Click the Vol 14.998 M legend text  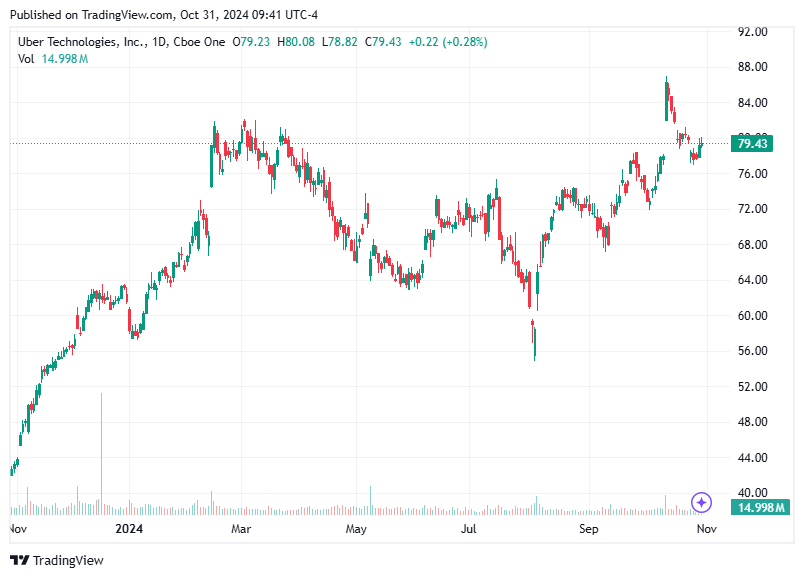(x=53, y=59)
